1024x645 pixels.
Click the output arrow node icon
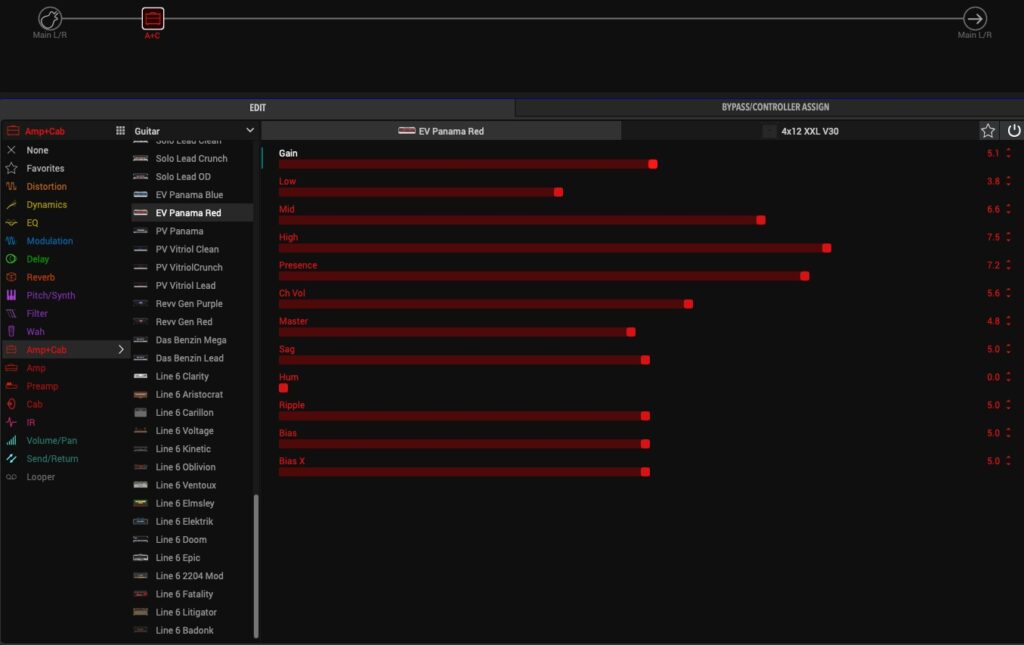[x=974, y=18]
